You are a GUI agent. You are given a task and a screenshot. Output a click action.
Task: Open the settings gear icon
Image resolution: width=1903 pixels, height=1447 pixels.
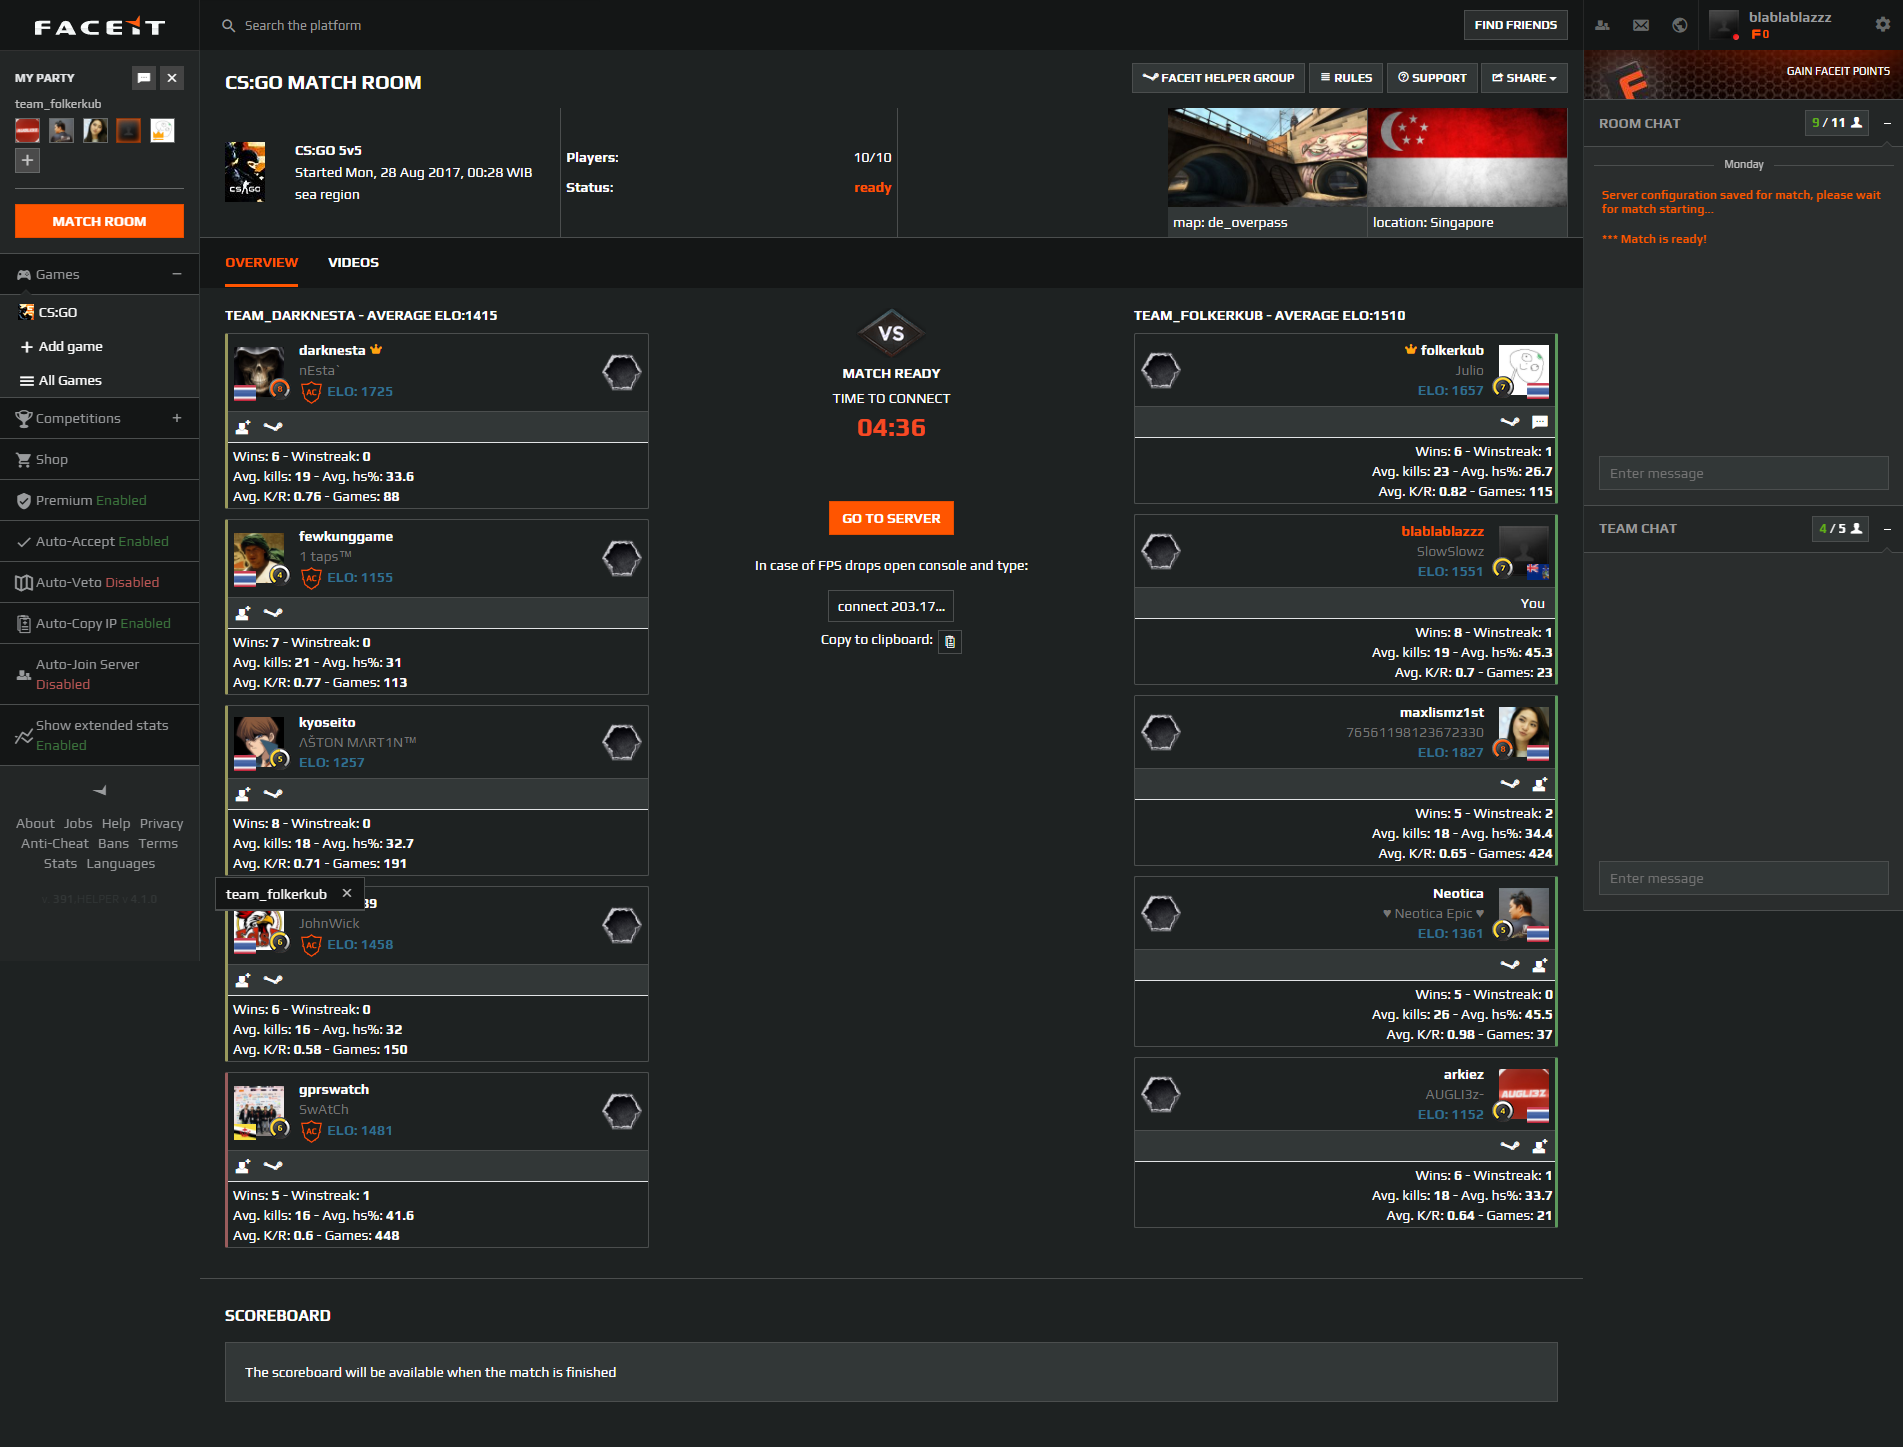pos(1883,24)
